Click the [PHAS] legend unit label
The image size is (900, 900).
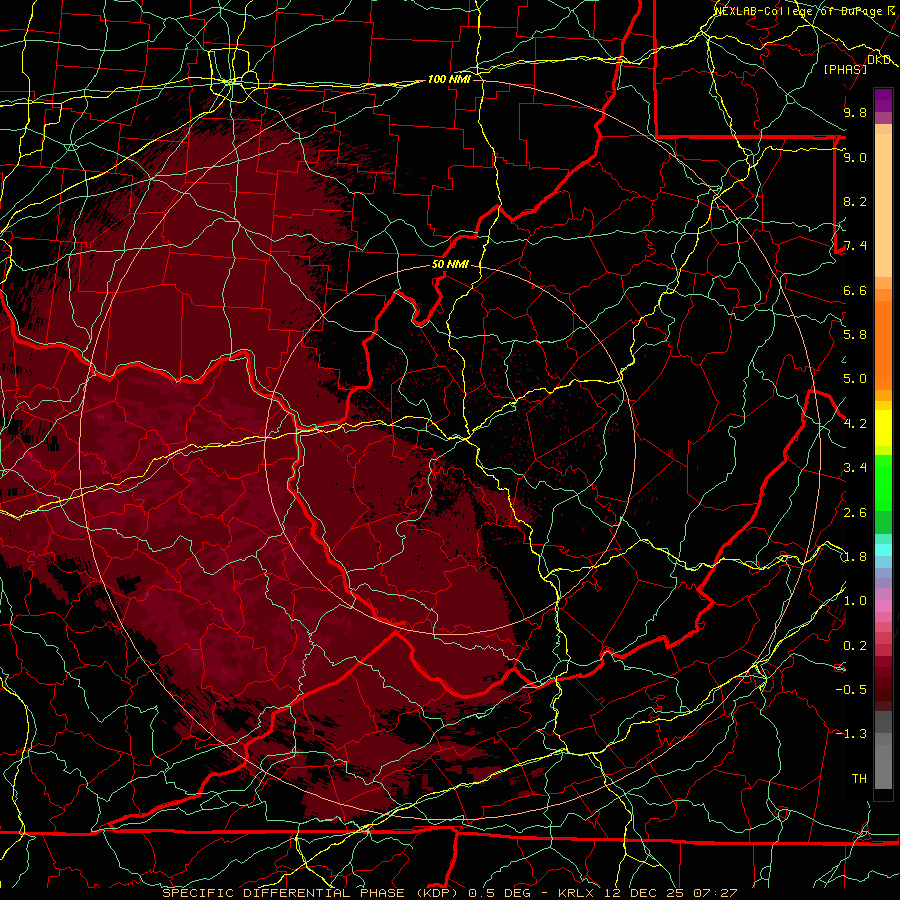coord(845,69)
